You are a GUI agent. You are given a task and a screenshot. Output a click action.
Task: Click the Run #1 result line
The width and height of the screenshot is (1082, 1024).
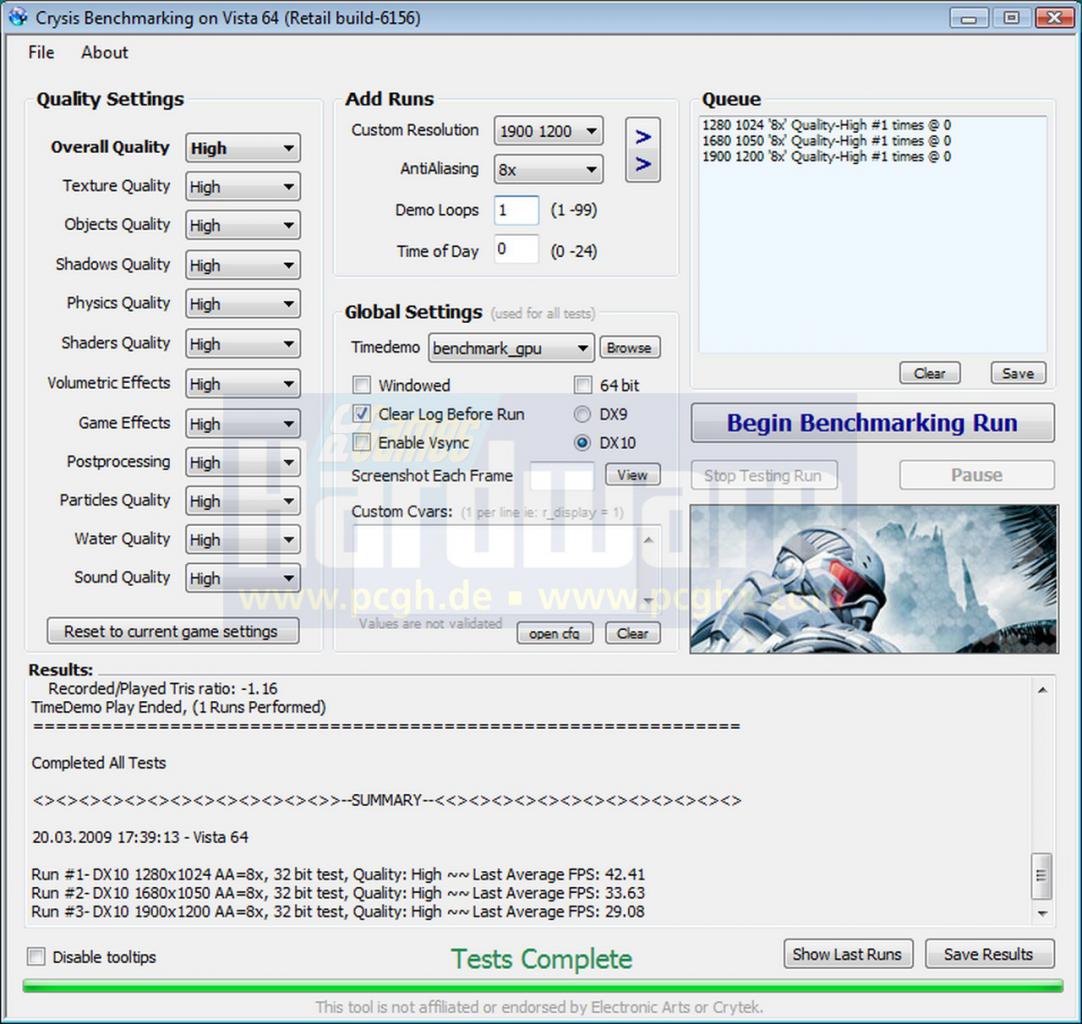tap(338, 874)
